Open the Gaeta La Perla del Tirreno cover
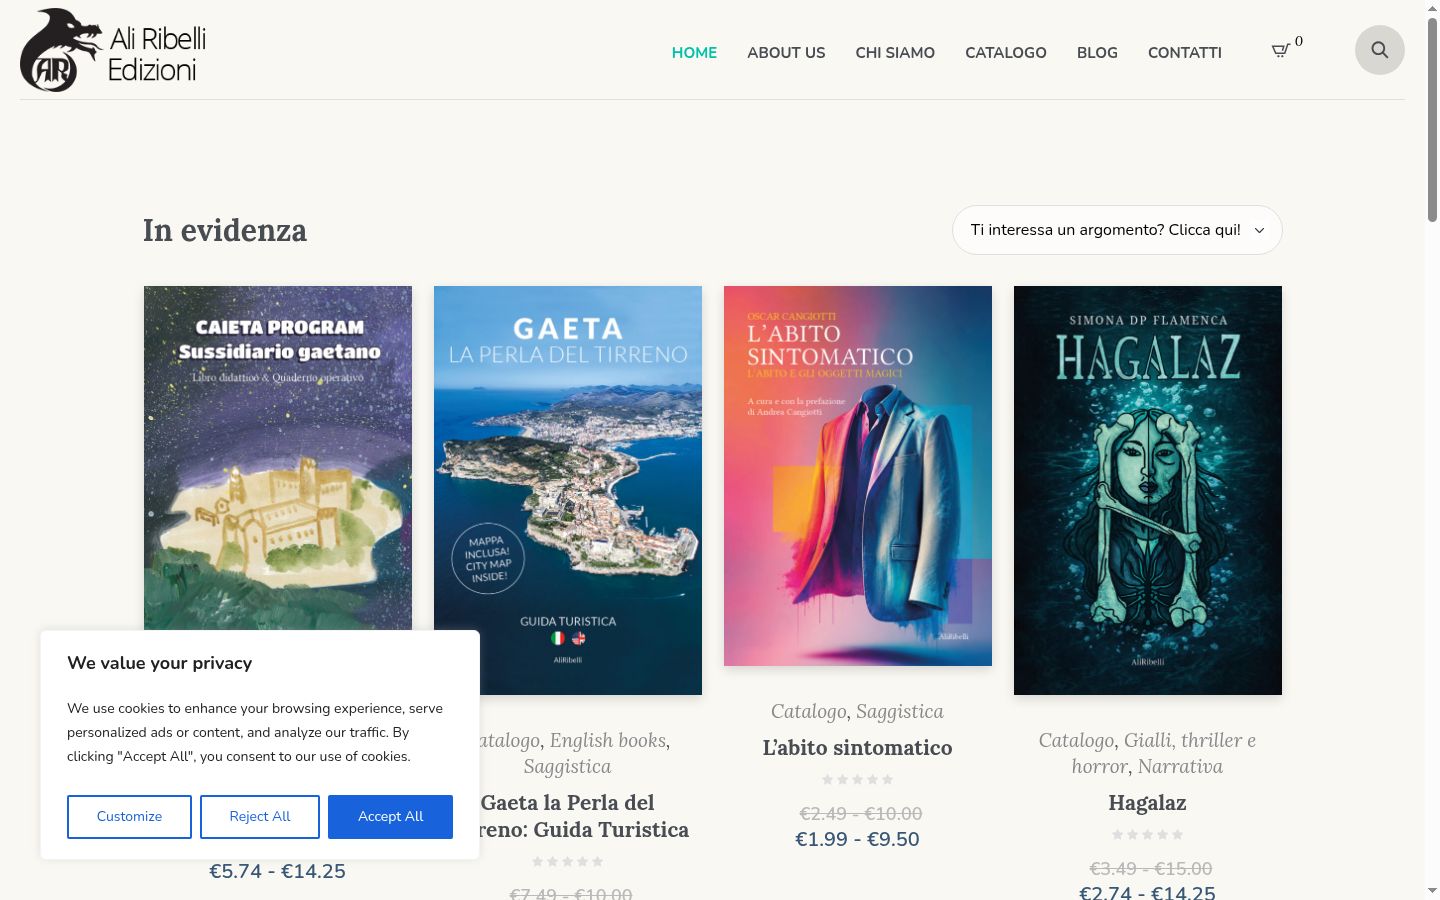The height and width of the screenshot is (900, 1440). pyautogui.click(x=568, y=490)
